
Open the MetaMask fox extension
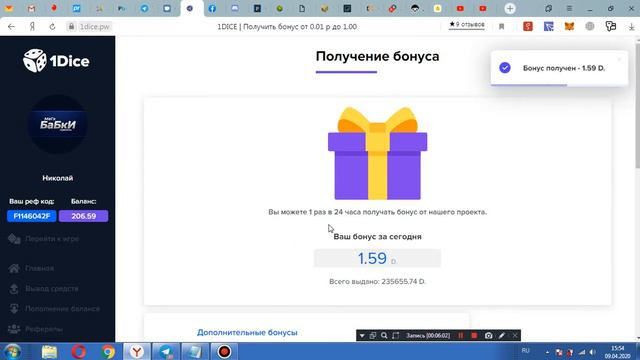pos(569,27)
